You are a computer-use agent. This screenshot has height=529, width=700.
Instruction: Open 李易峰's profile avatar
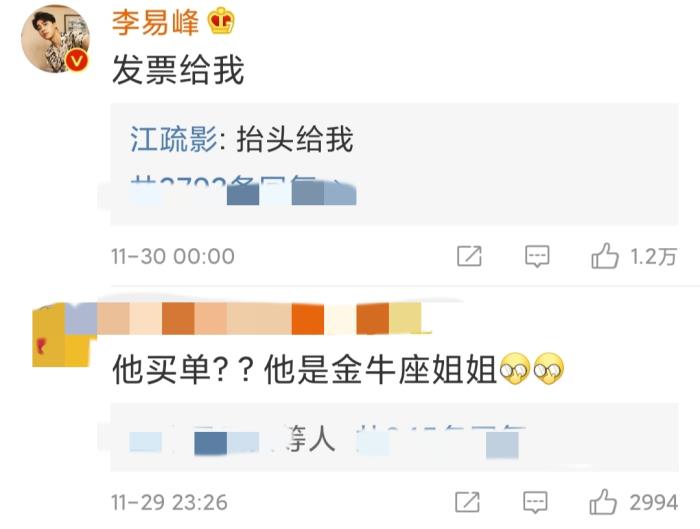55,39
